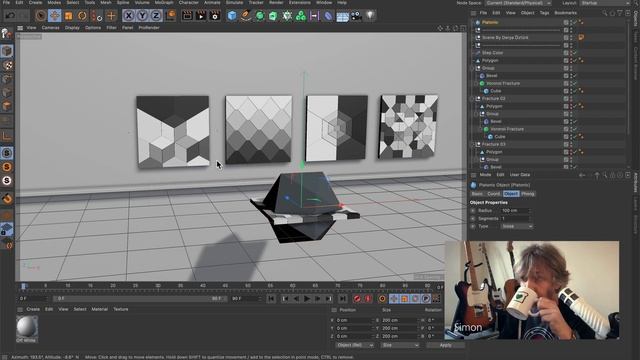Image resolution: width=640 pixels, height=360 pixels.
Task: Open the platonic Type dropdown
Action: tap(517, 226)
